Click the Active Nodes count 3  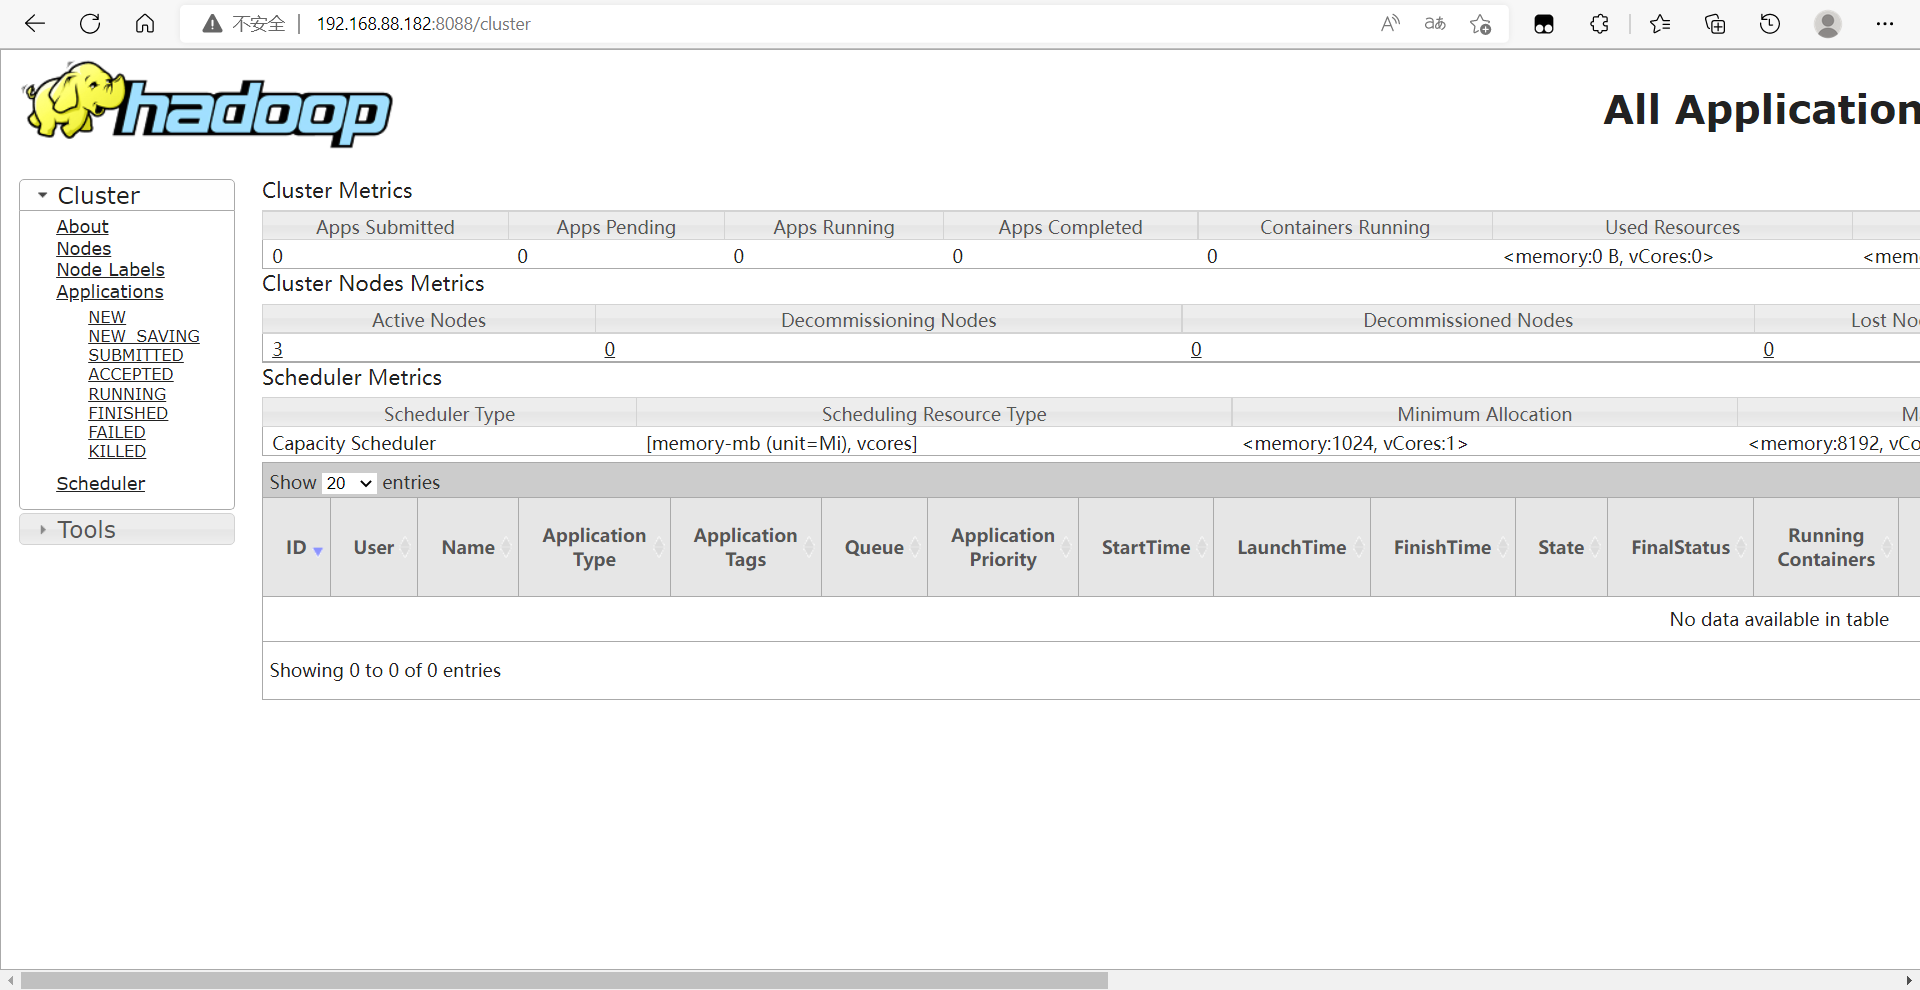[x=278, y=349]
